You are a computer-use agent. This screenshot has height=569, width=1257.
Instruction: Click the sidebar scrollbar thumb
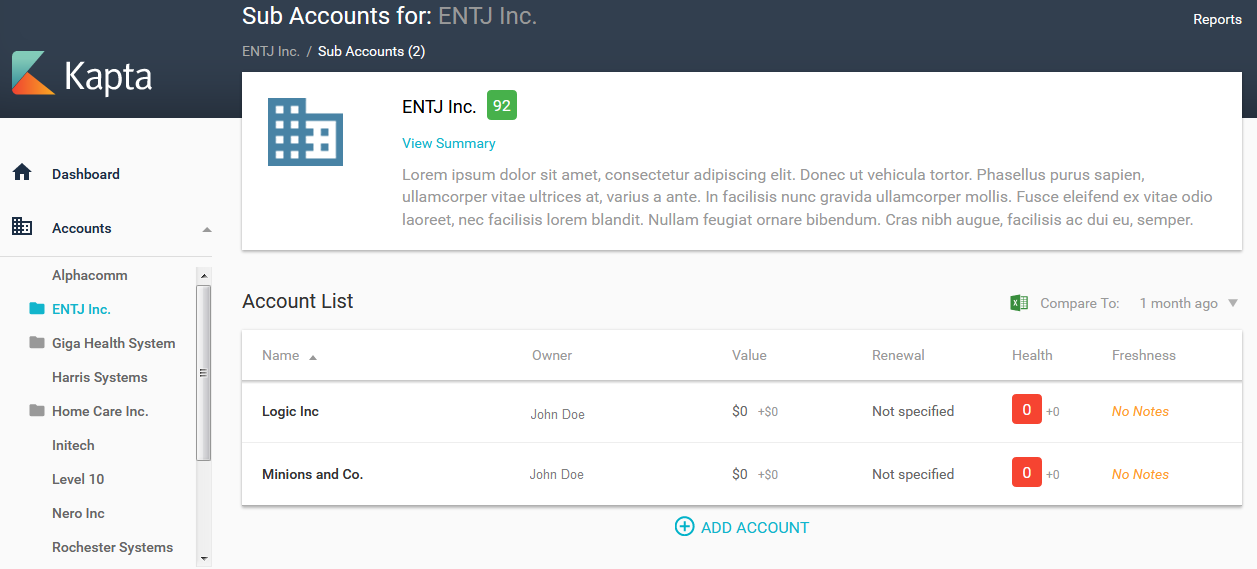coord(204,372)
